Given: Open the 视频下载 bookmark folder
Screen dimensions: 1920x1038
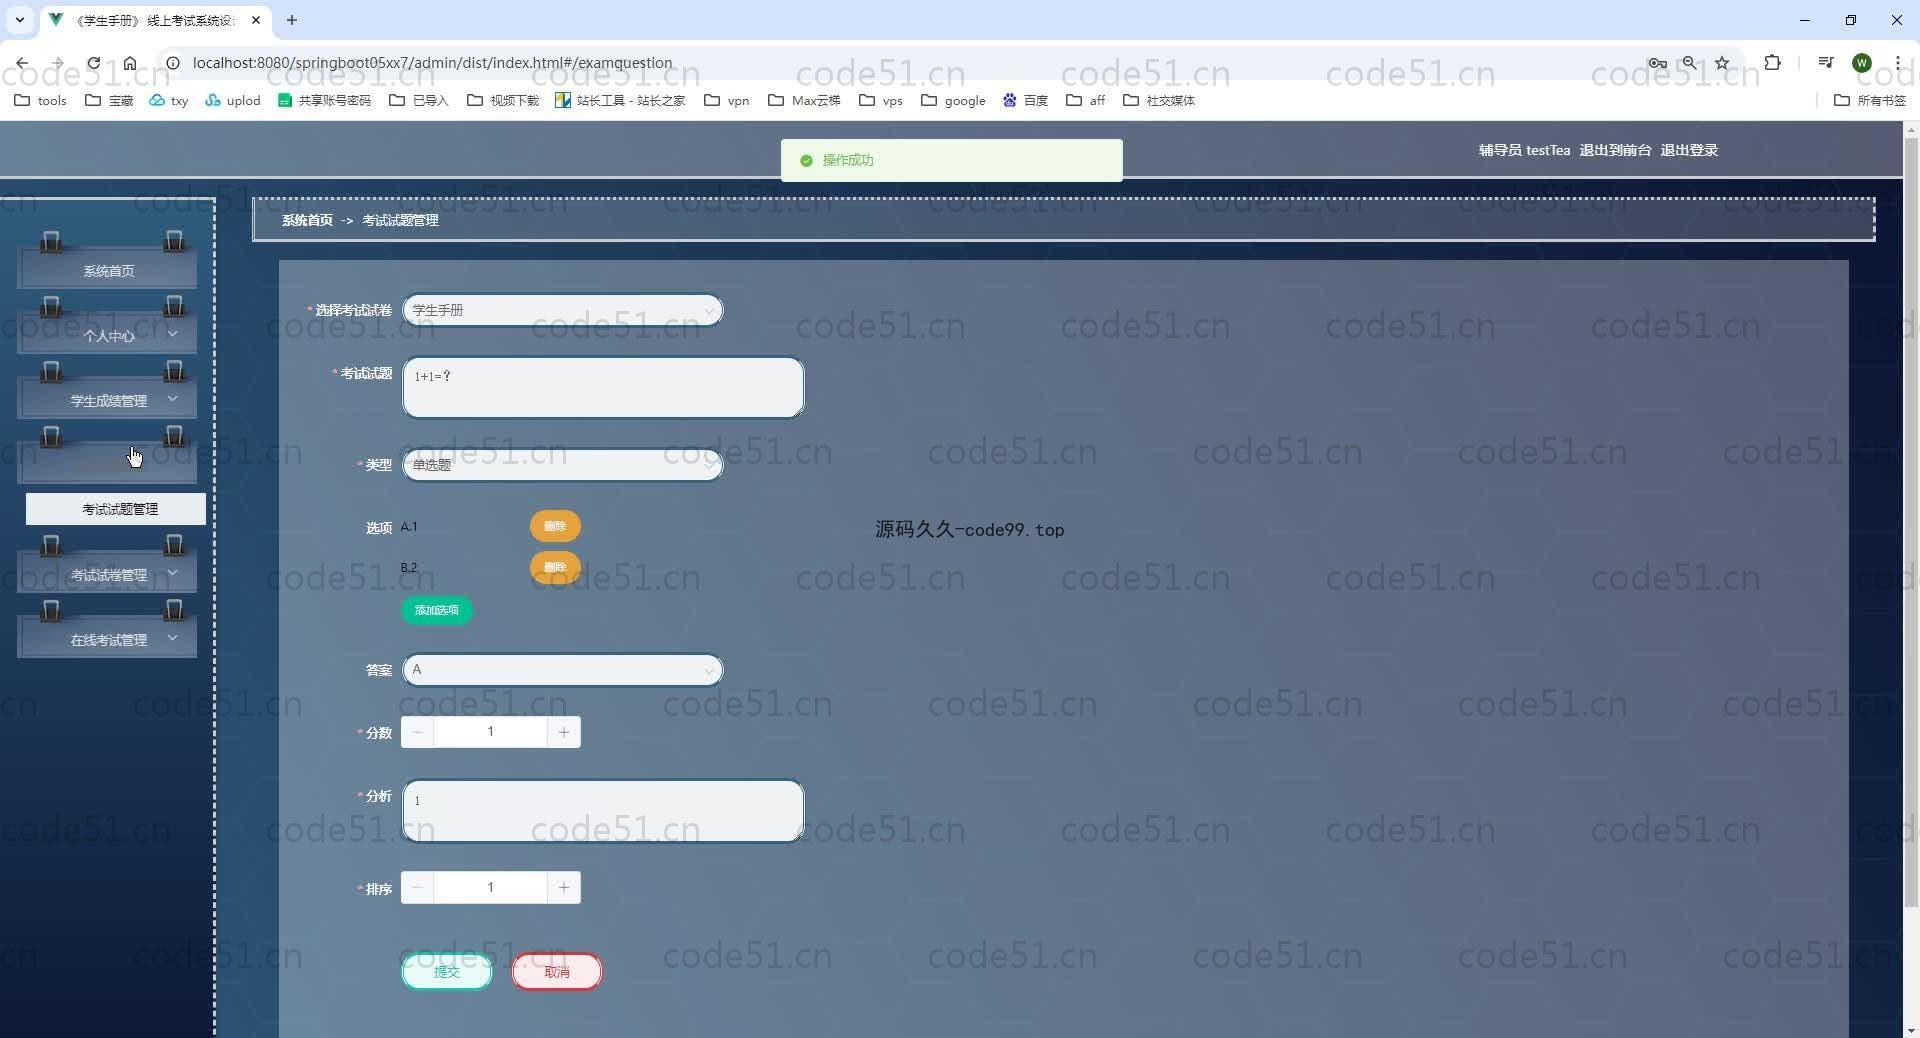Looking at the screenshot, I should (x=503, y=100).
